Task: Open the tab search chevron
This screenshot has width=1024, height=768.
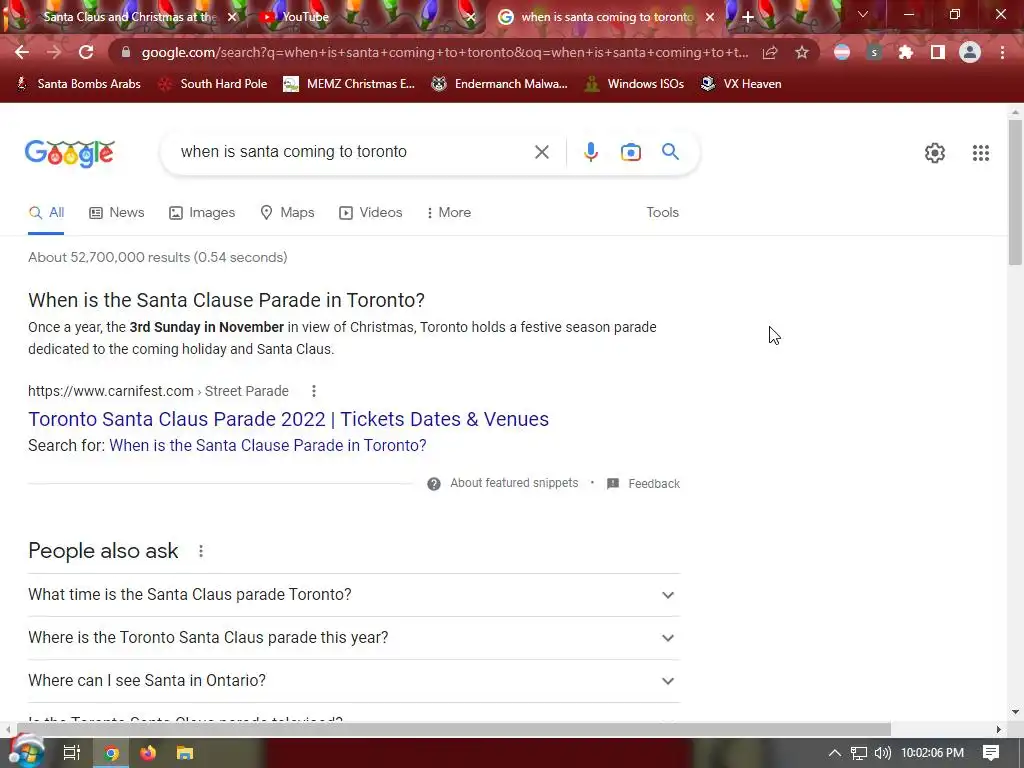Action: tap(863, 14)
